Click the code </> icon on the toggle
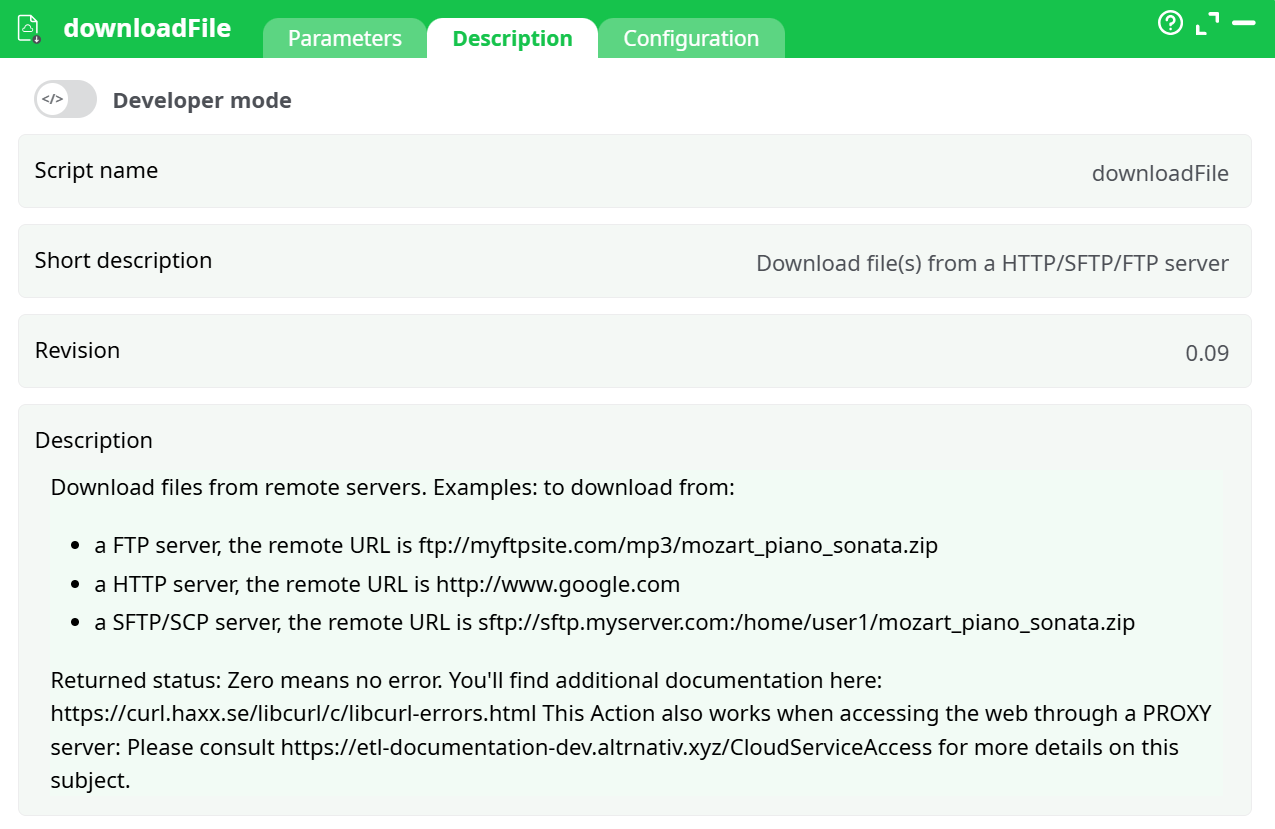Image resolution: width=1275 pixels, height=829 pixels. [x=53, y=98]
